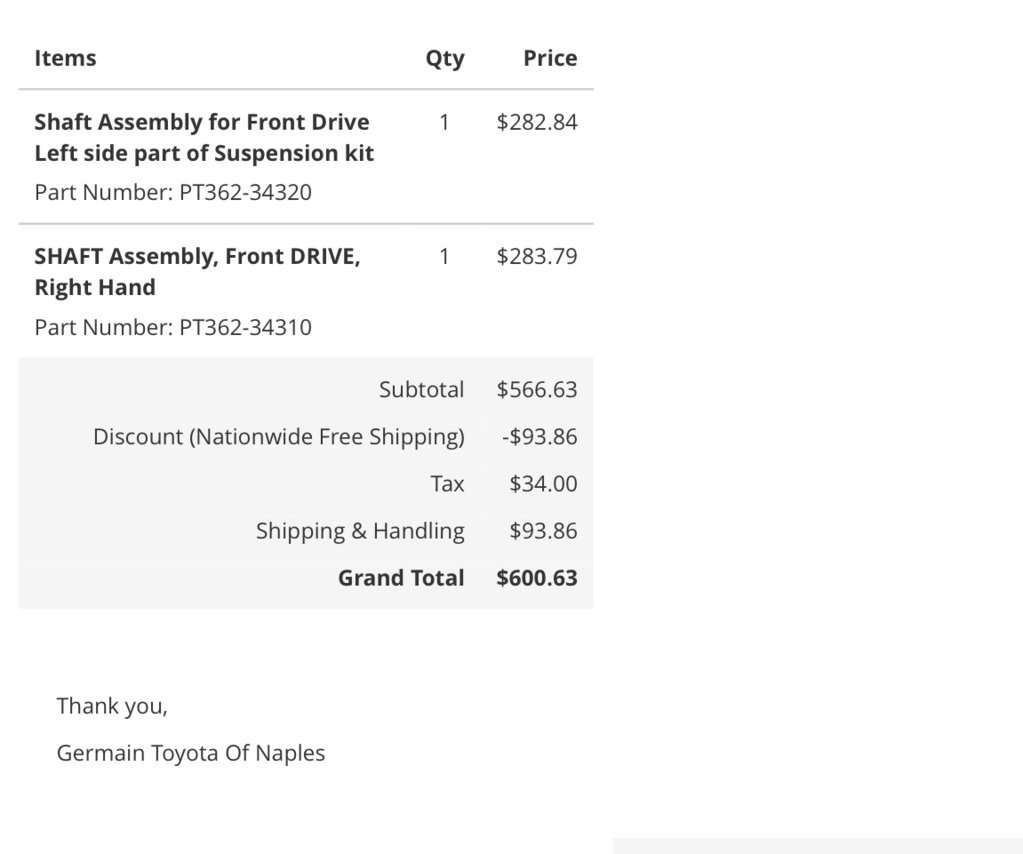Click the Grand Total label

tap(401, 578)
